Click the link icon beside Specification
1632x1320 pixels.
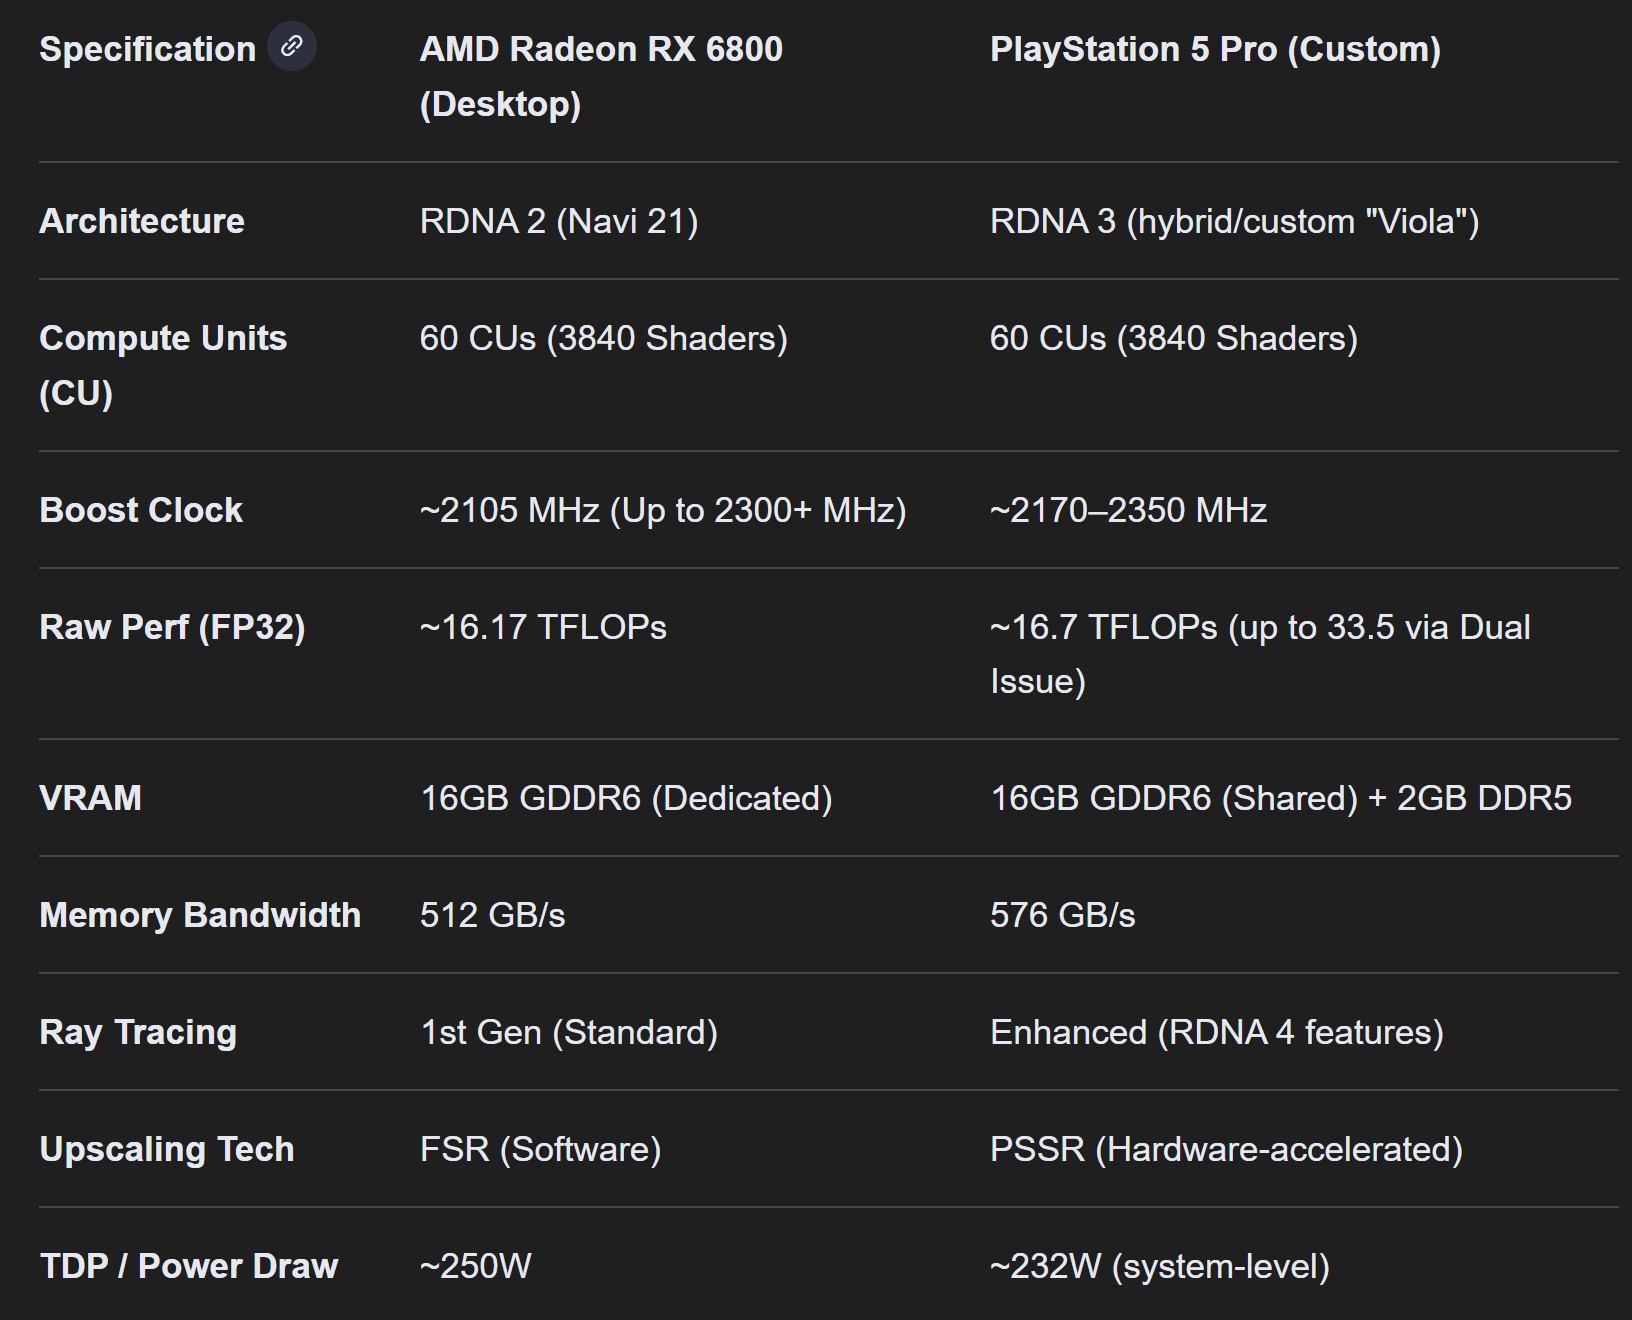[292, 47]
